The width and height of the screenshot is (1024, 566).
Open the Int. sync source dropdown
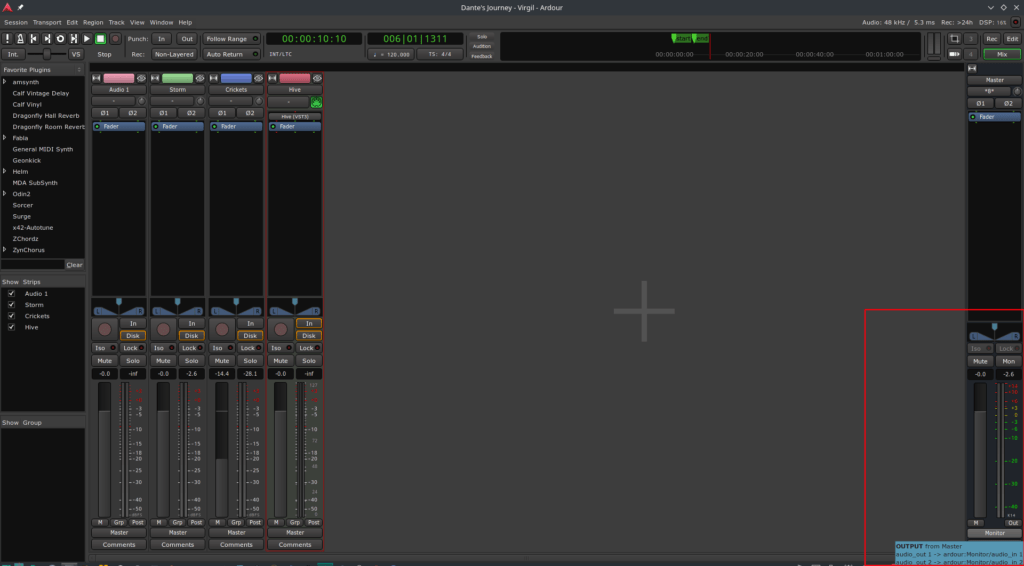[x=12, y=54]
